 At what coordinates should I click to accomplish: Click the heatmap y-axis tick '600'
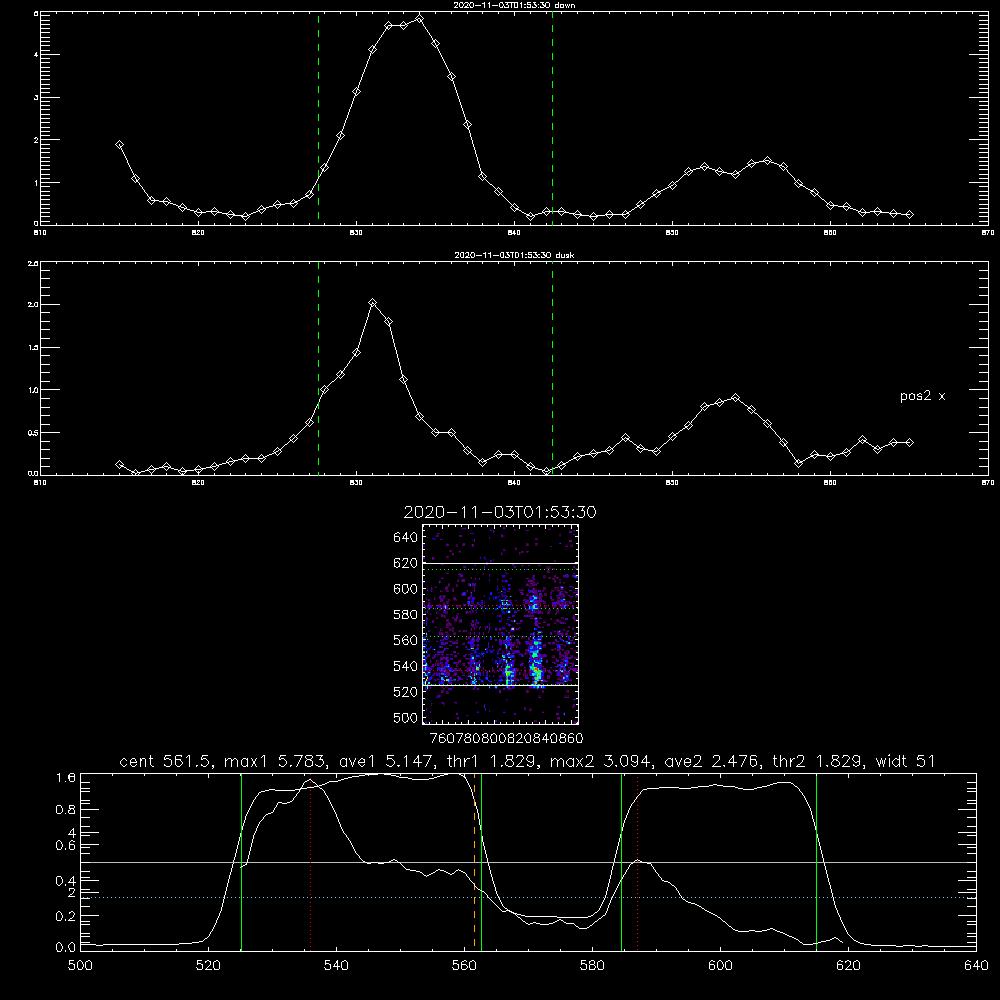(406, 589)
